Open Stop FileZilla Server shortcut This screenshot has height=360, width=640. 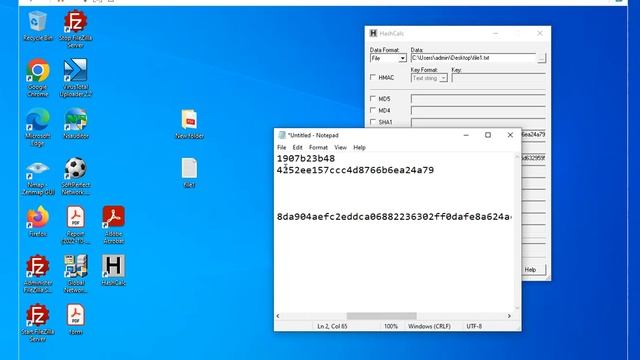click(76, 29)
